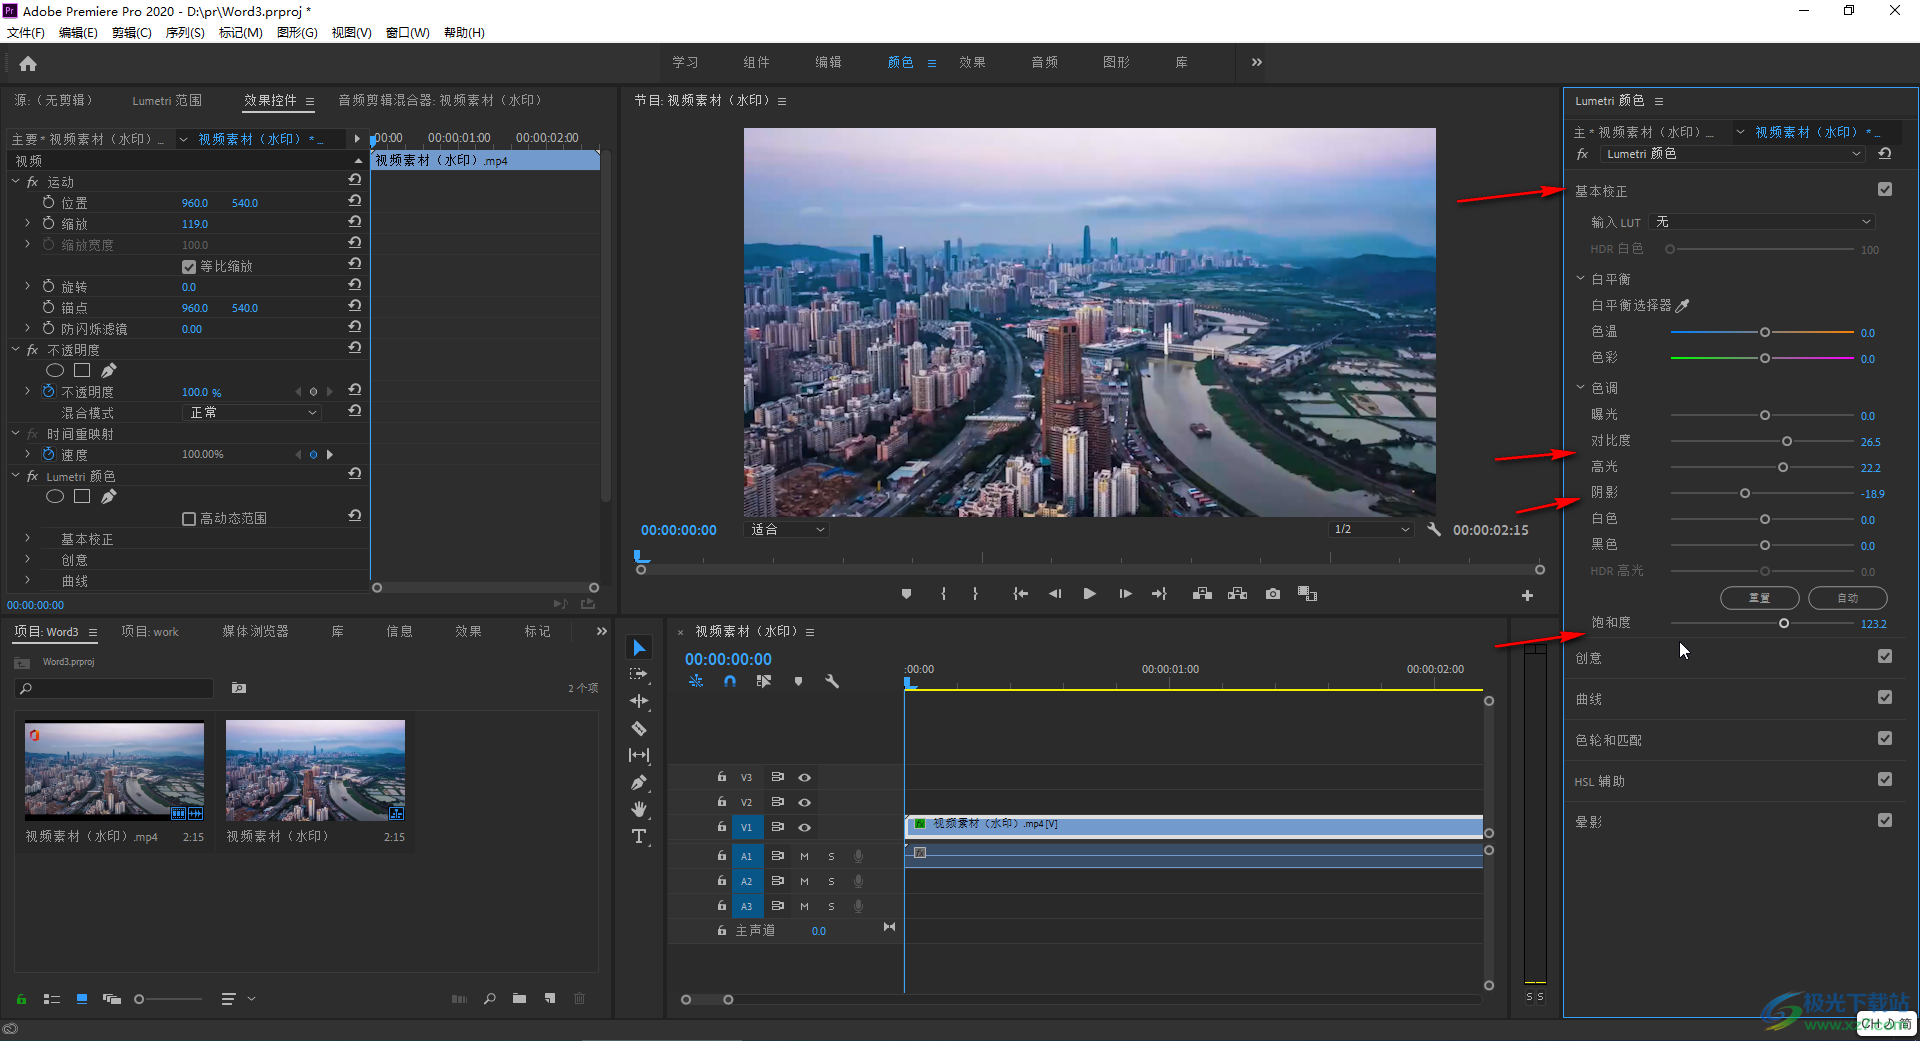Expand the Basic Correction row in Effect Controls
The height and width of the screenshot is (1041, 1920).
[x=27, y=539]
